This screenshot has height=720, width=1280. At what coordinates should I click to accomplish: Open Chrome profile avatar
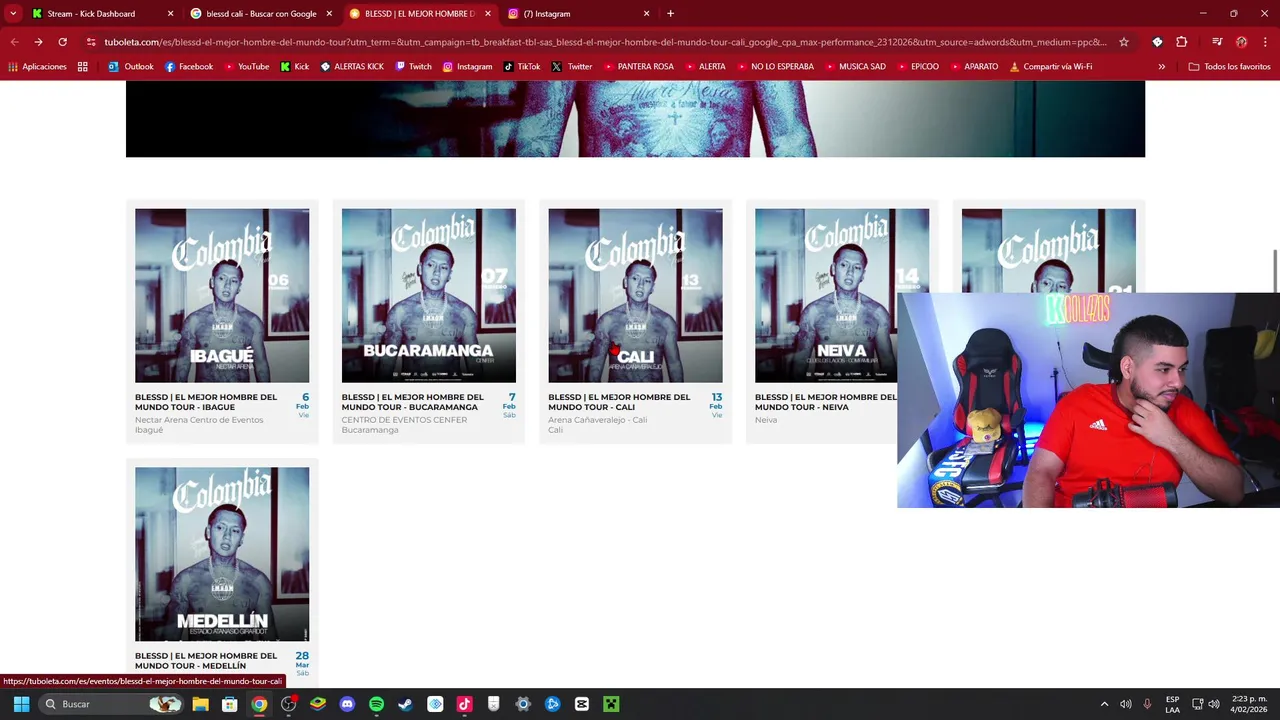click(x=1241, y=42)
